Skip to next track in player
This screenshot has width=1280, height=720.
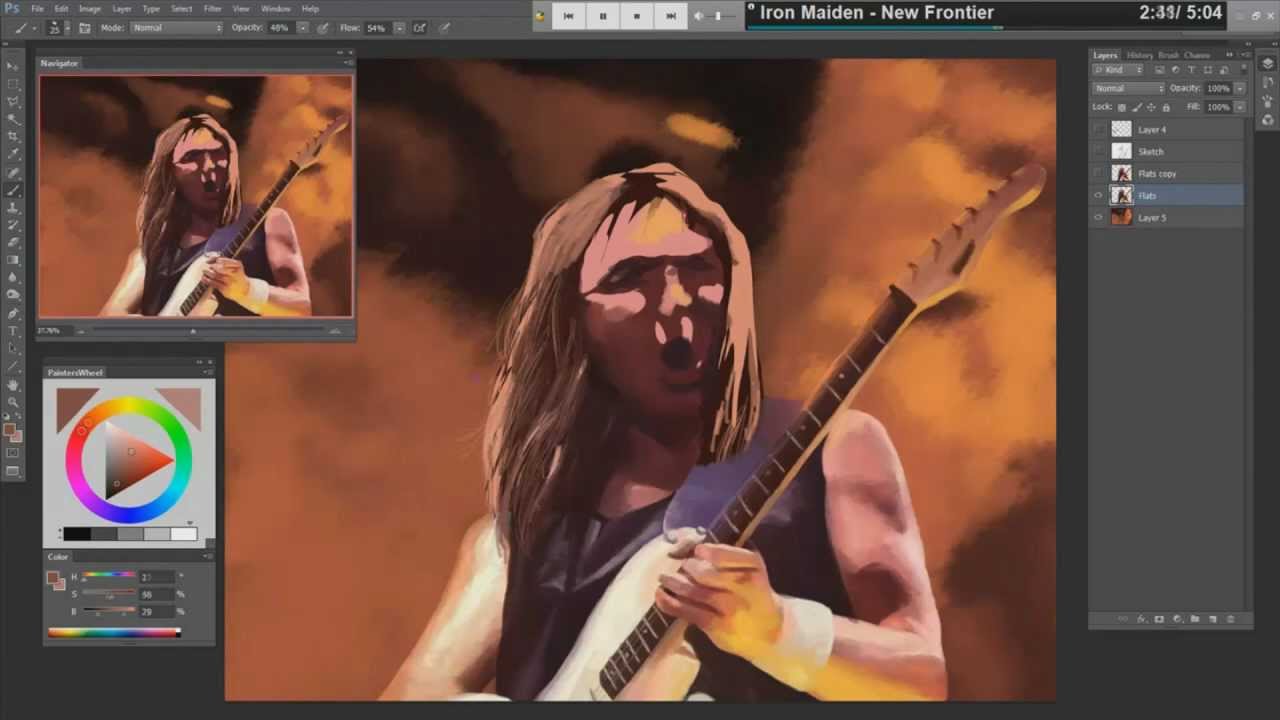tap(671, 15)
